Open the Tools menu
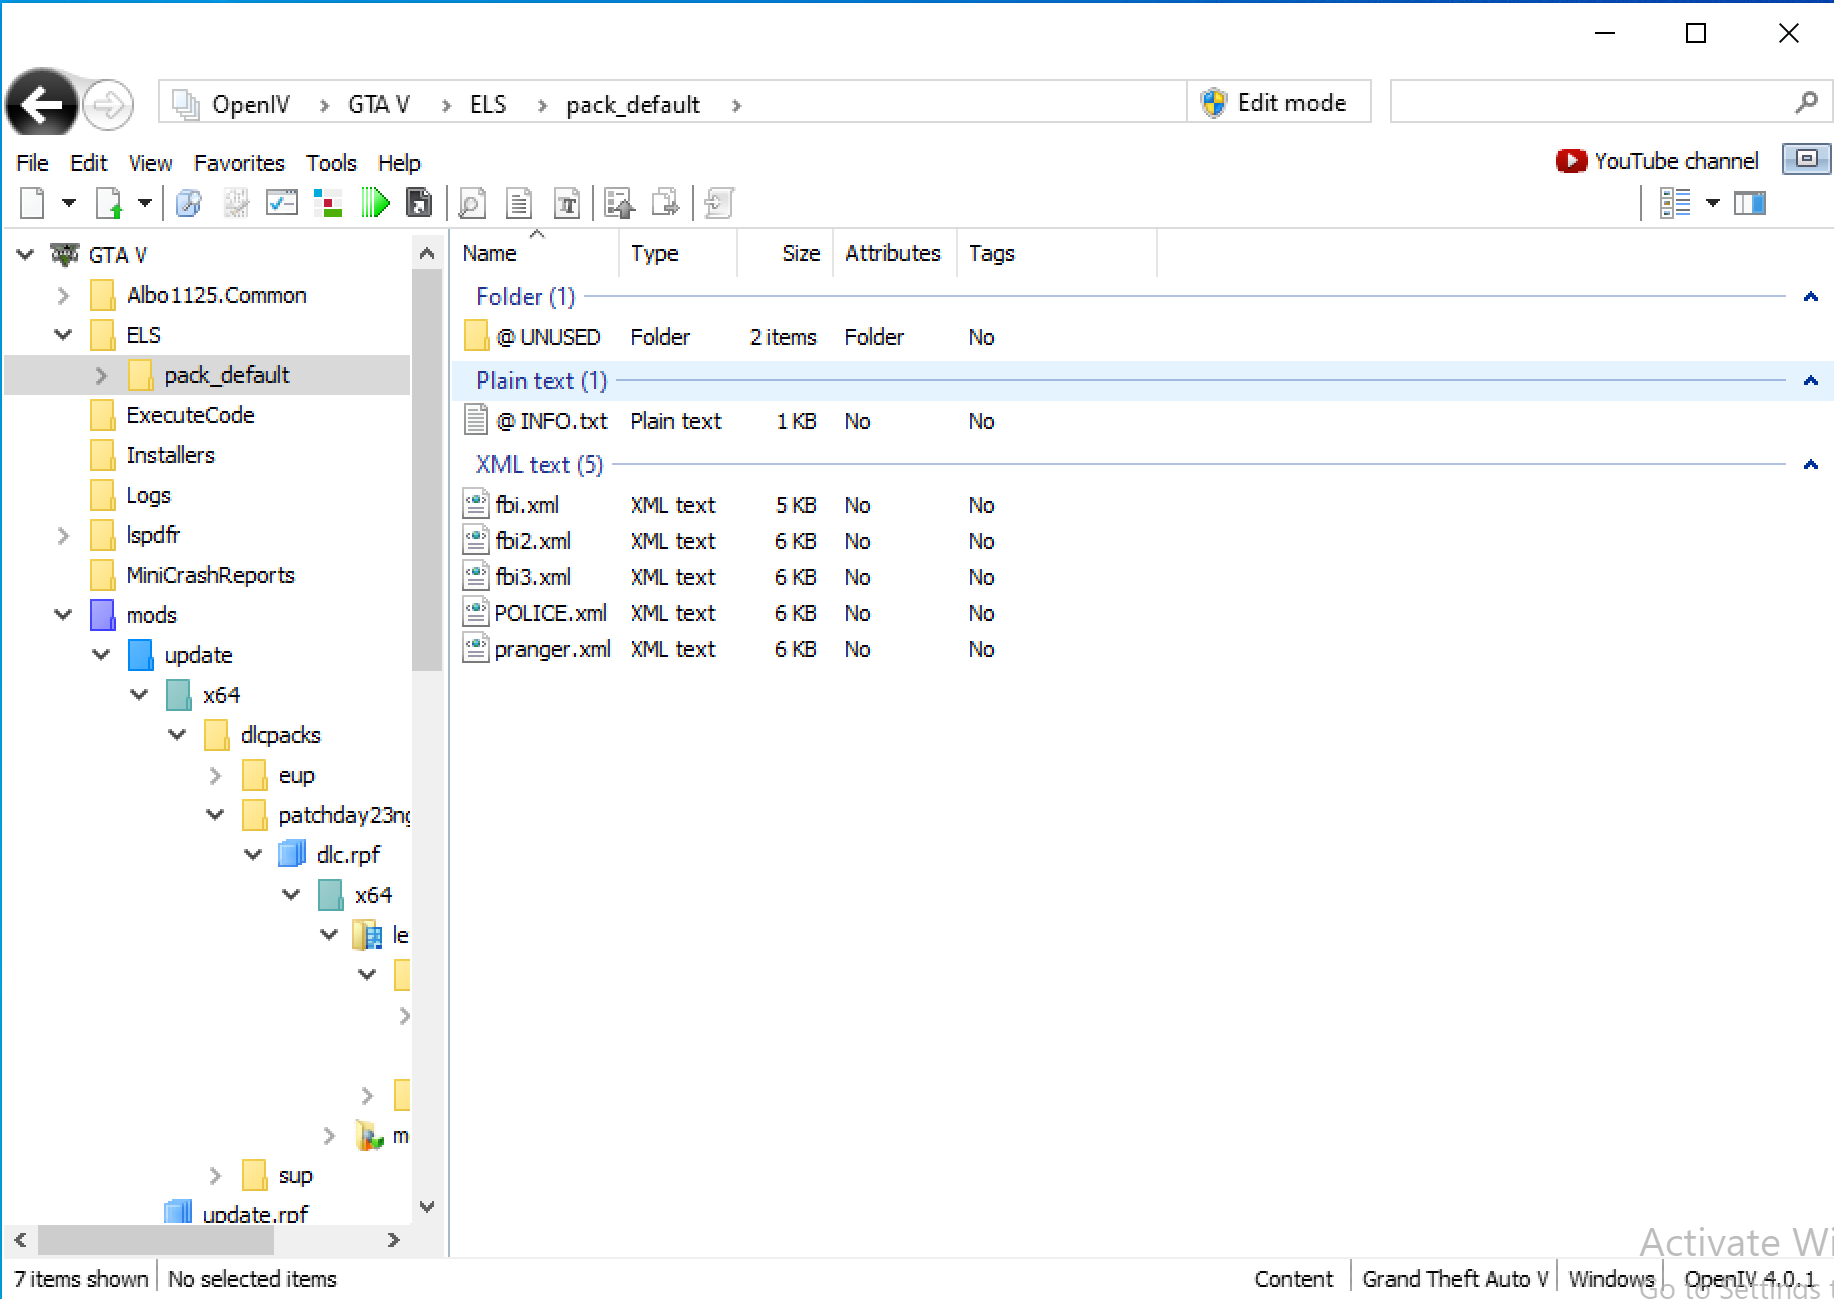This screenshot has width=1834, height=1299. coord(331,163)
